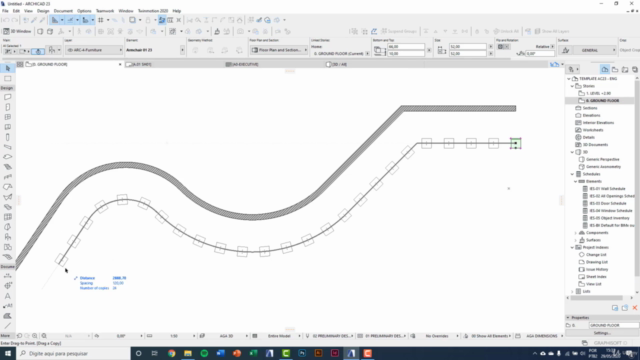Click the top elevation input field 66,00
The image size is (640, 360).
[x=406, y=47]
